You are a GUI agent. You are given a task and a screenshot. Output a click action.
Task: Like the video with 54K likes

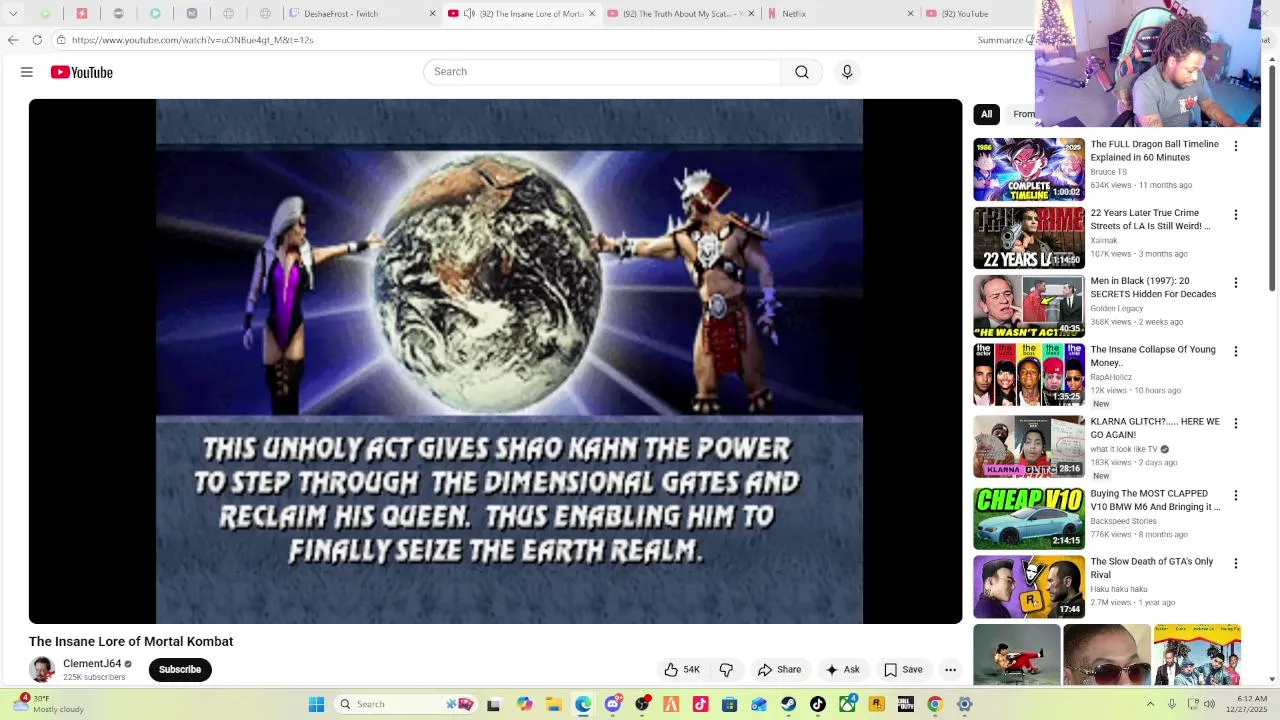[682, 670]
